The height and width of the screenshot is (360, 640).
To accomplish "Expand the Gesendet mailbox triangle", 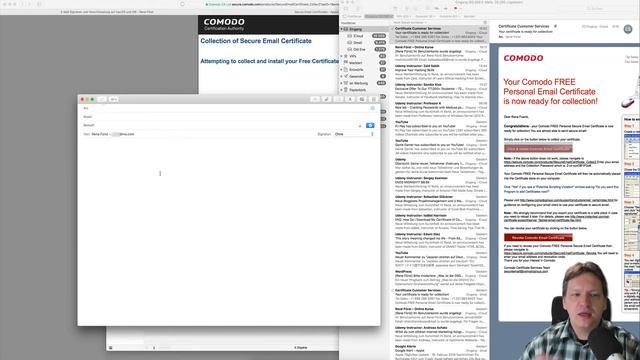I will 342,76.
